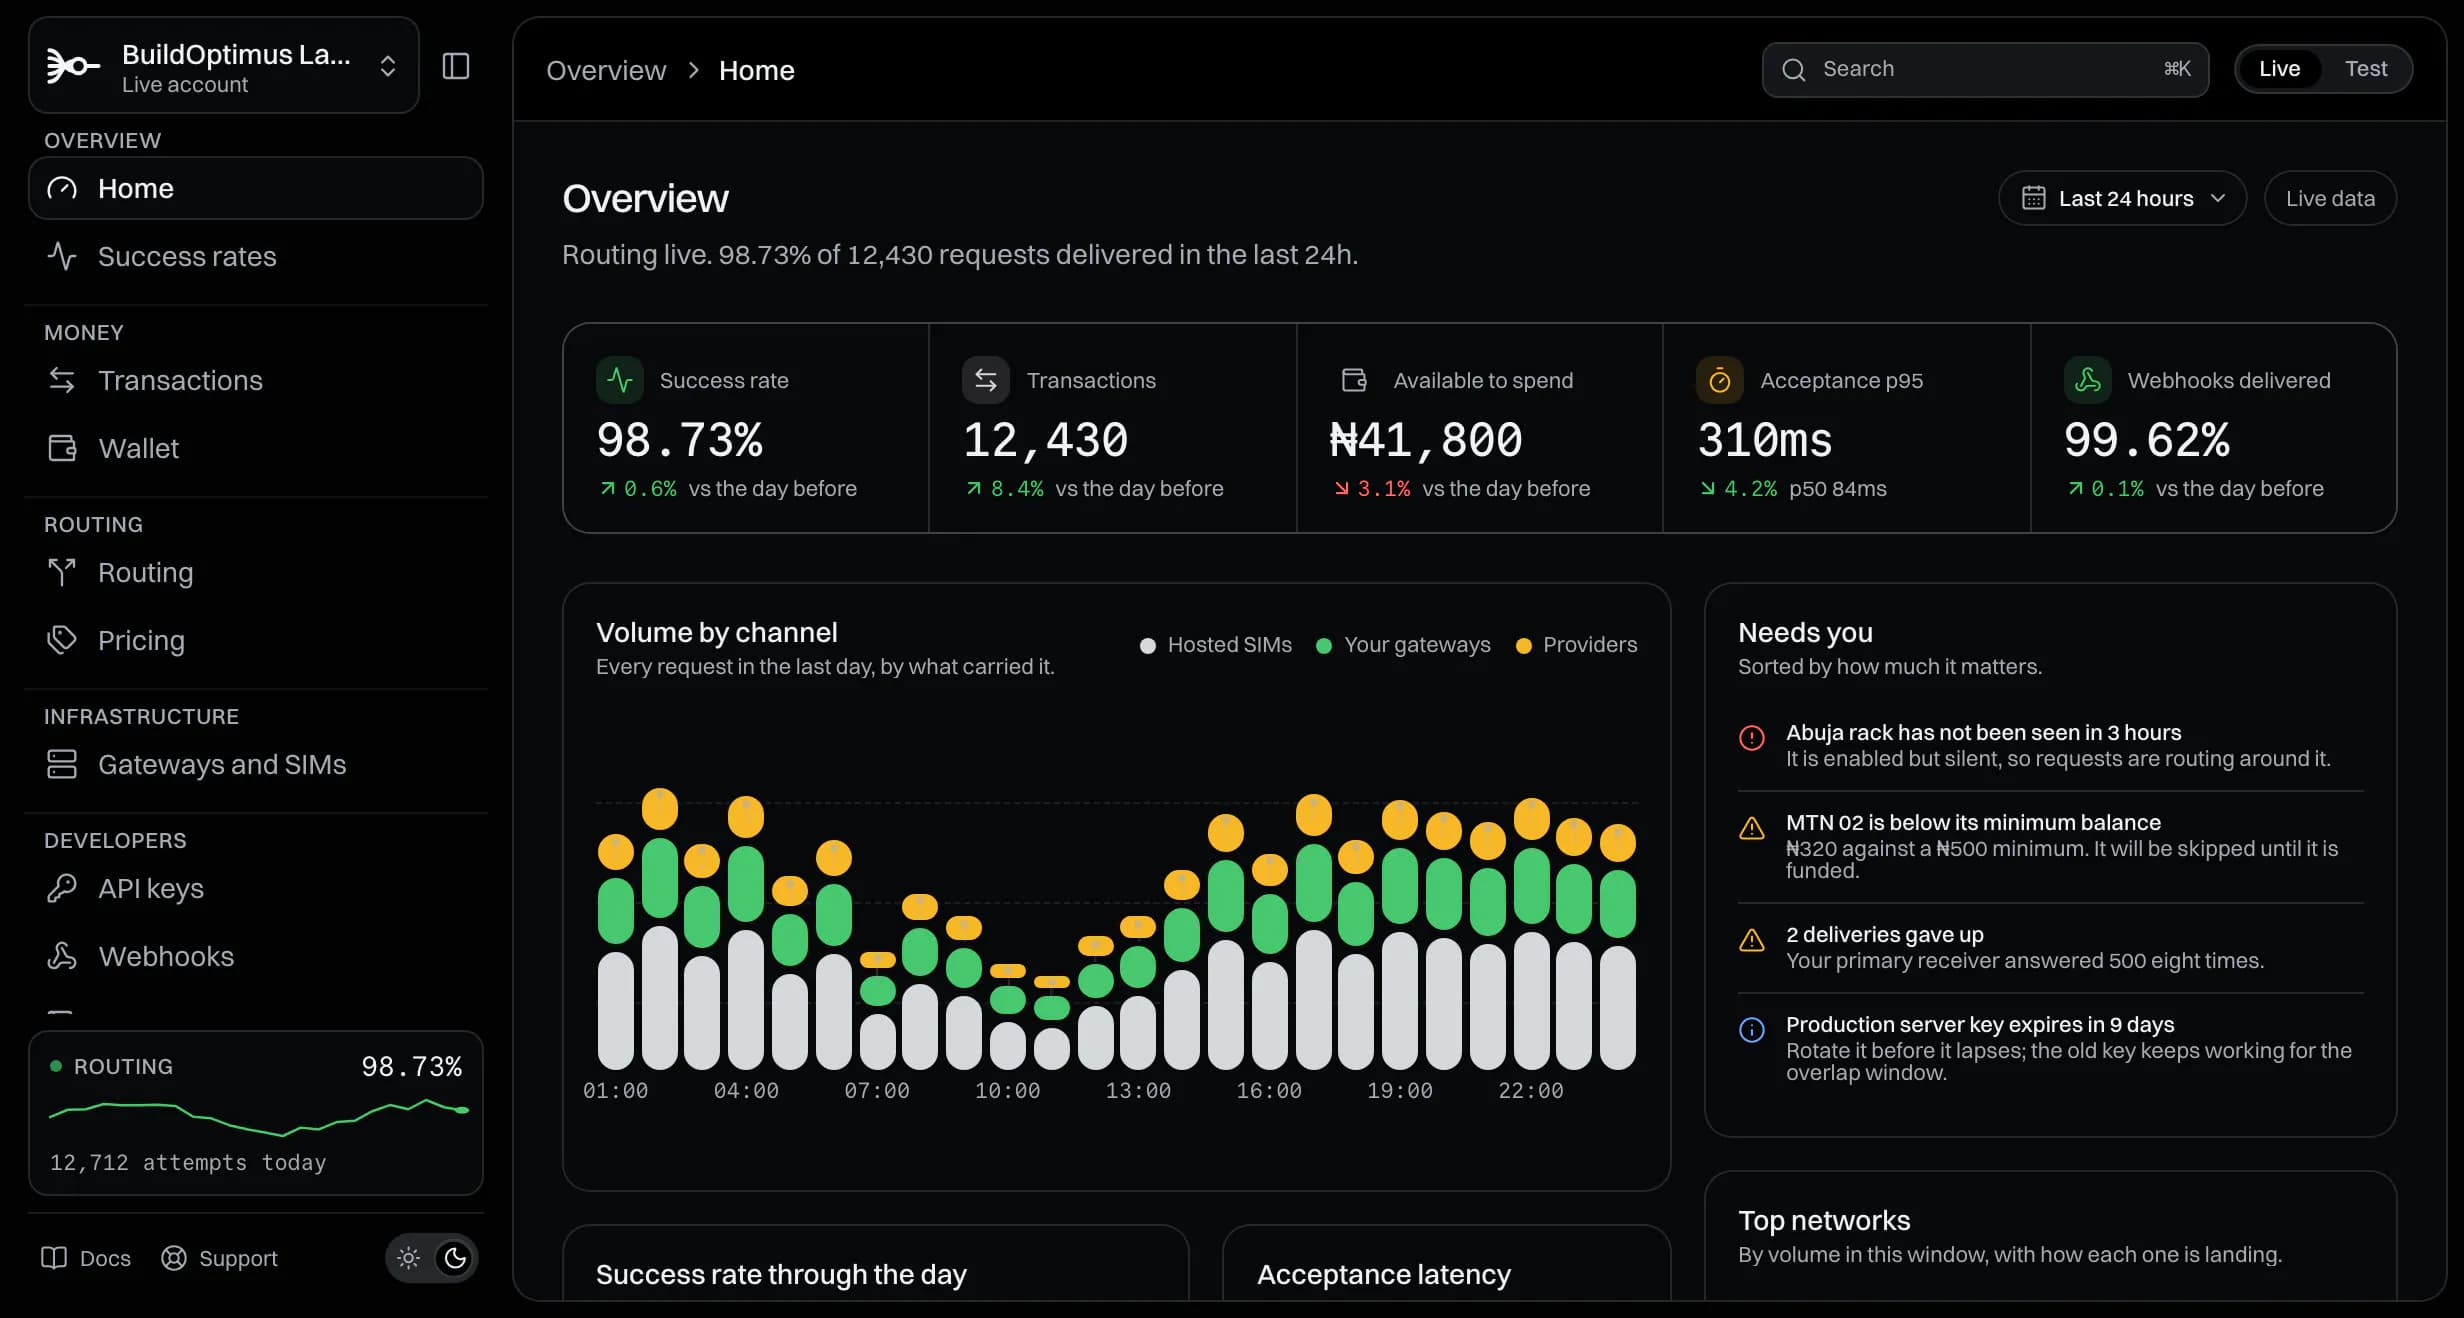Select Live mode

click(2279, 69)
